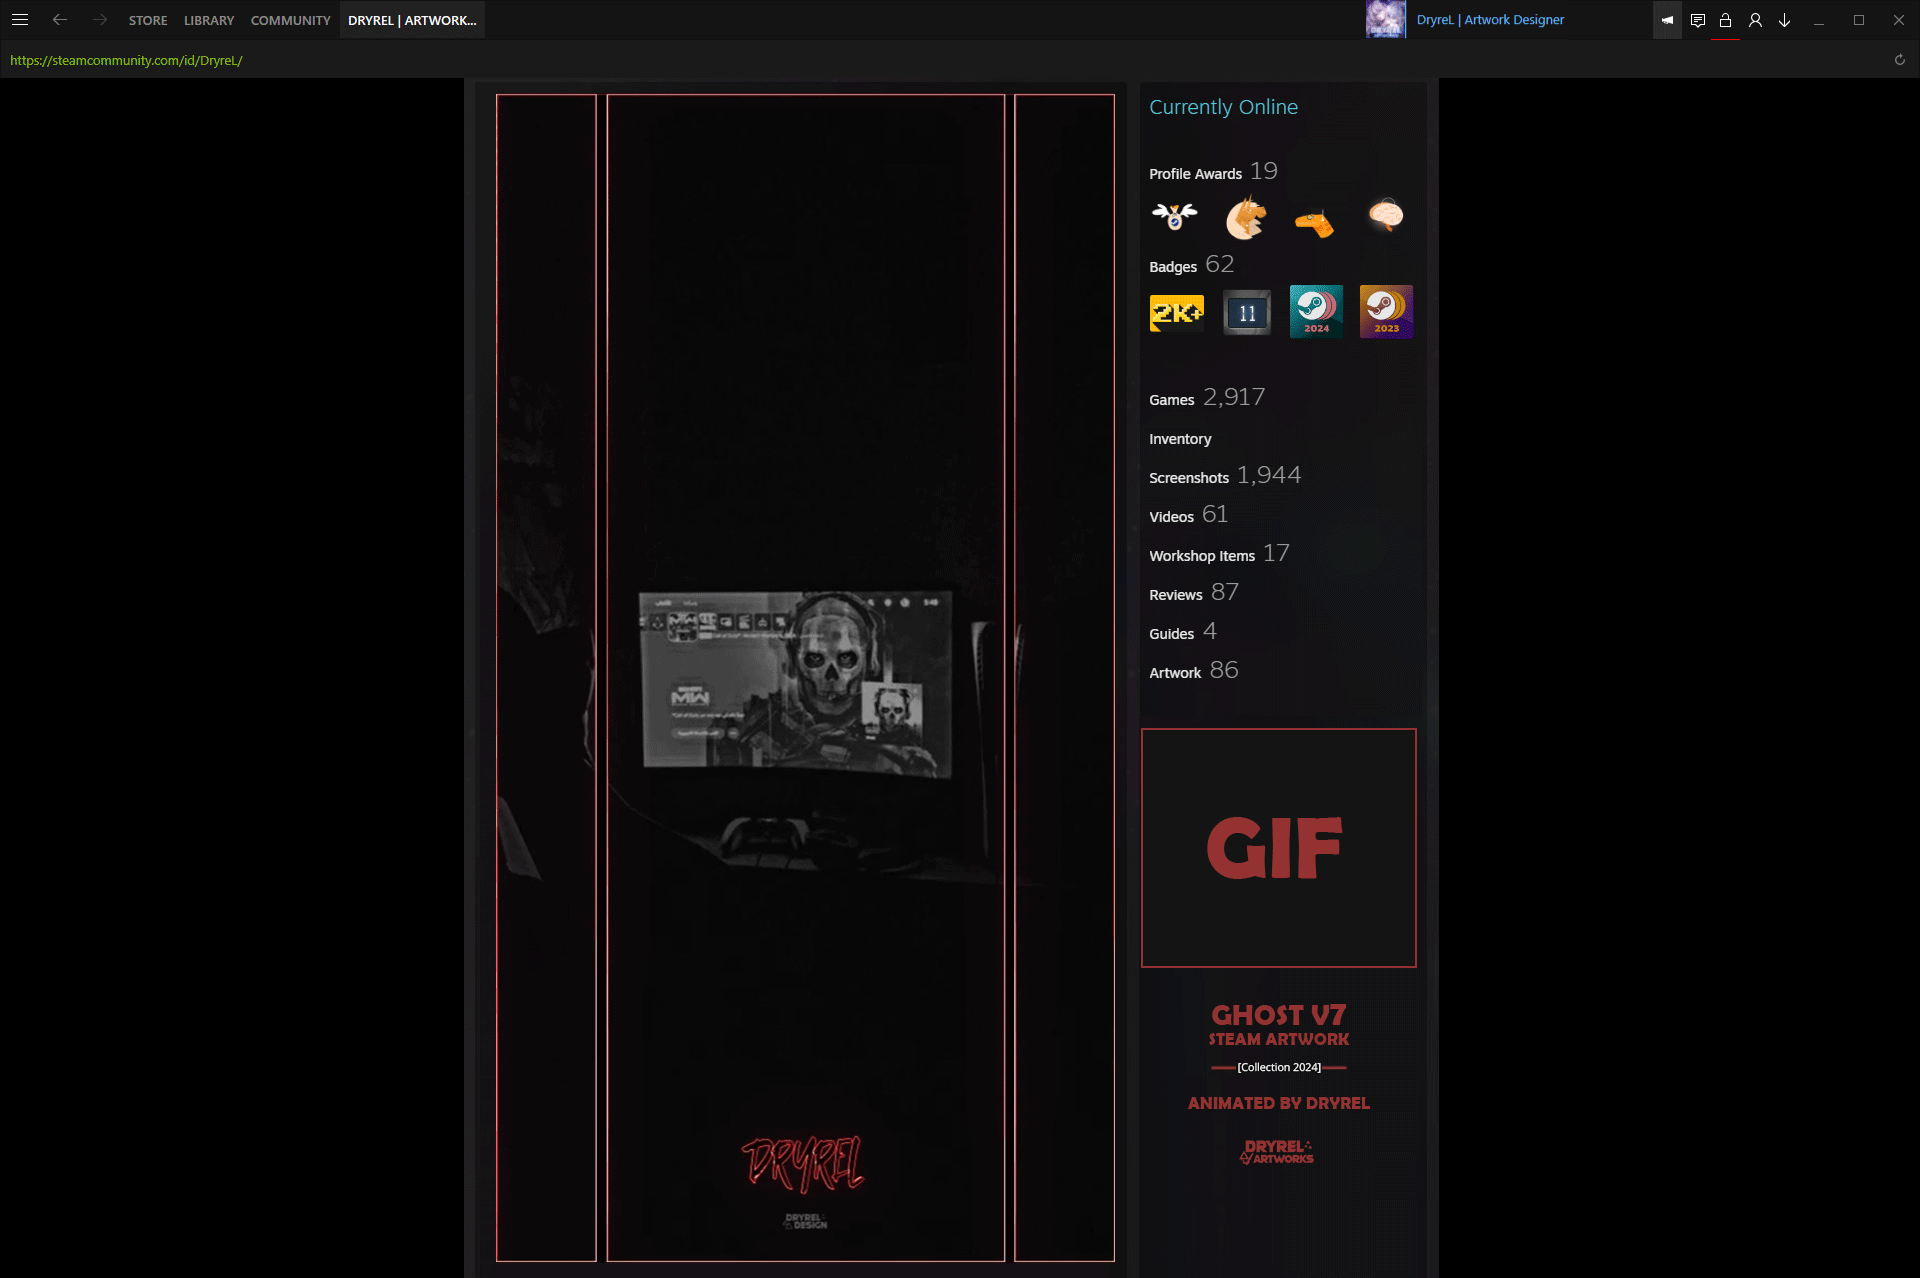1920x1278 pixels.
Task: Reload the page with the refresh icon
Action: pyautogui.click(x=1899, y=60)
